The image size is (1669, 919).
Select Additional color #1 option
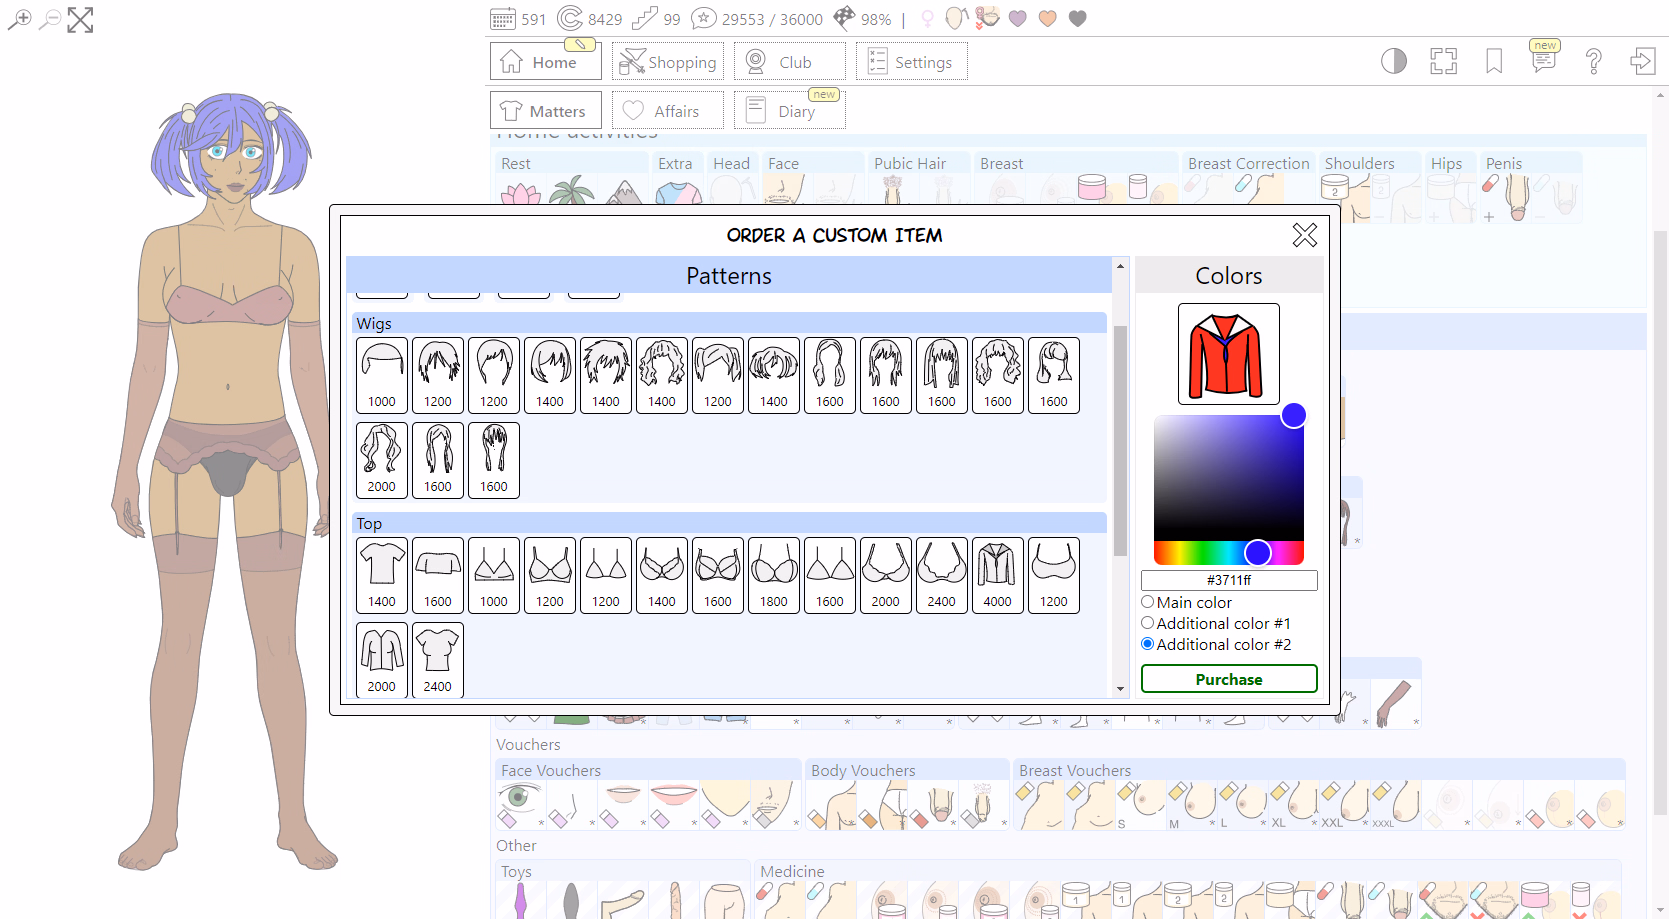point(1148,623)
